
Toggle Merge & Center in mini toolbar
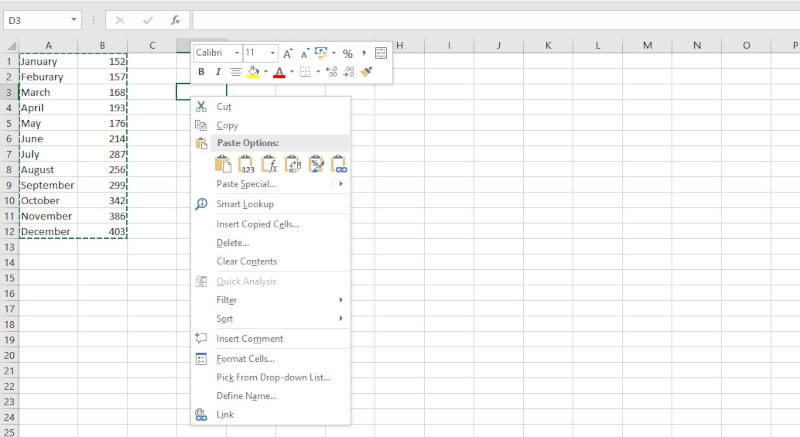pos(381,53)
